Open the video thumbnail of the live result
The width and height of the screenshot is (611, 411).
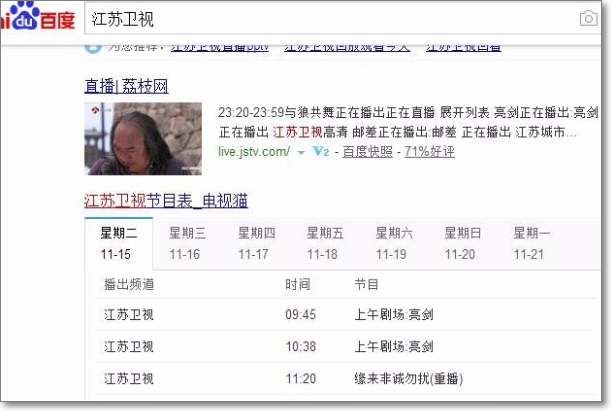click(x=143, y=139)
